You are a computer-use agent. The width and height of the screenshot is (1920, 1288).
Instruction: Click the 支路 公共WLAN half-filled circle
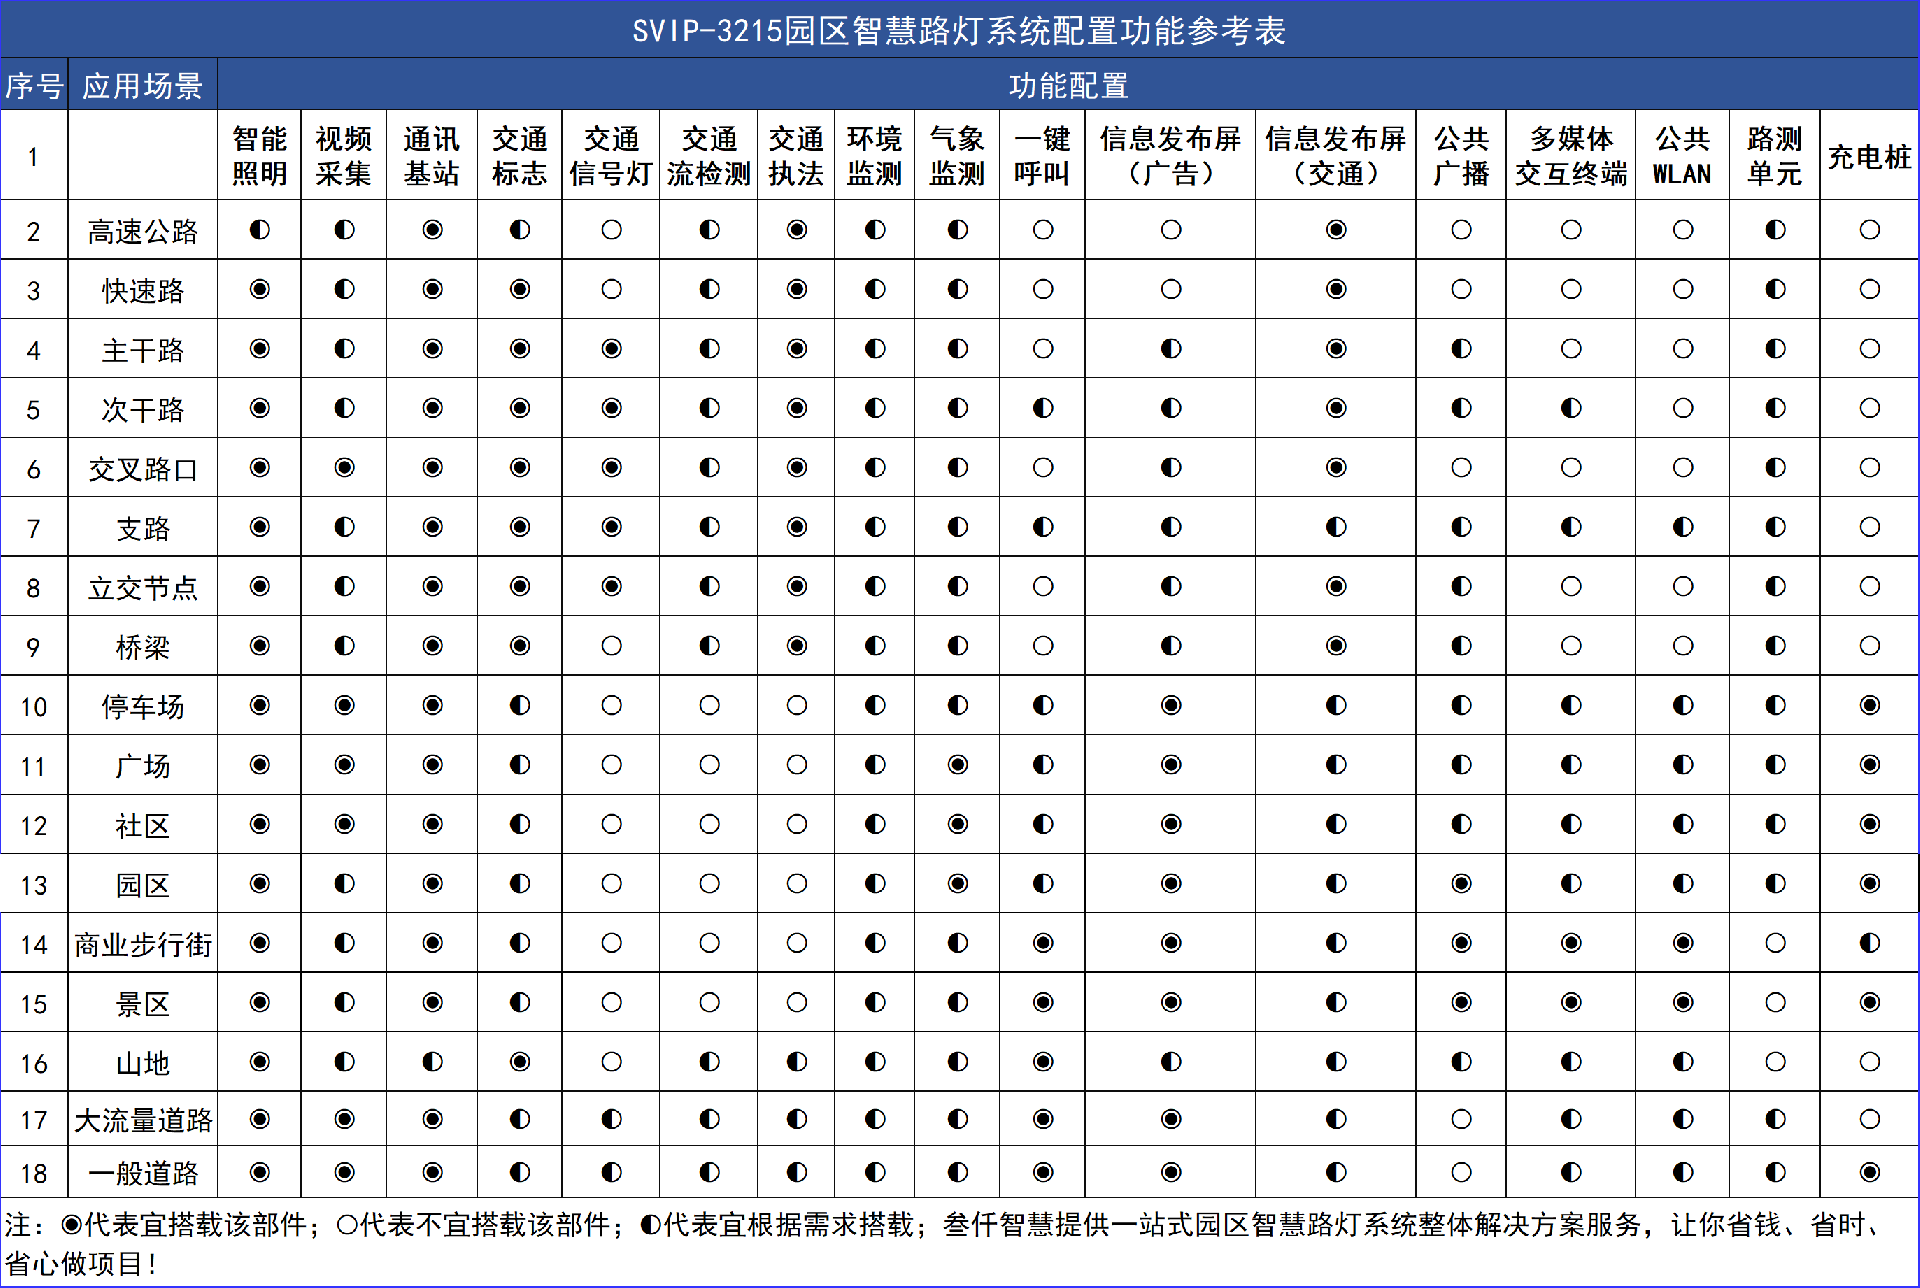coord(1683,527)
